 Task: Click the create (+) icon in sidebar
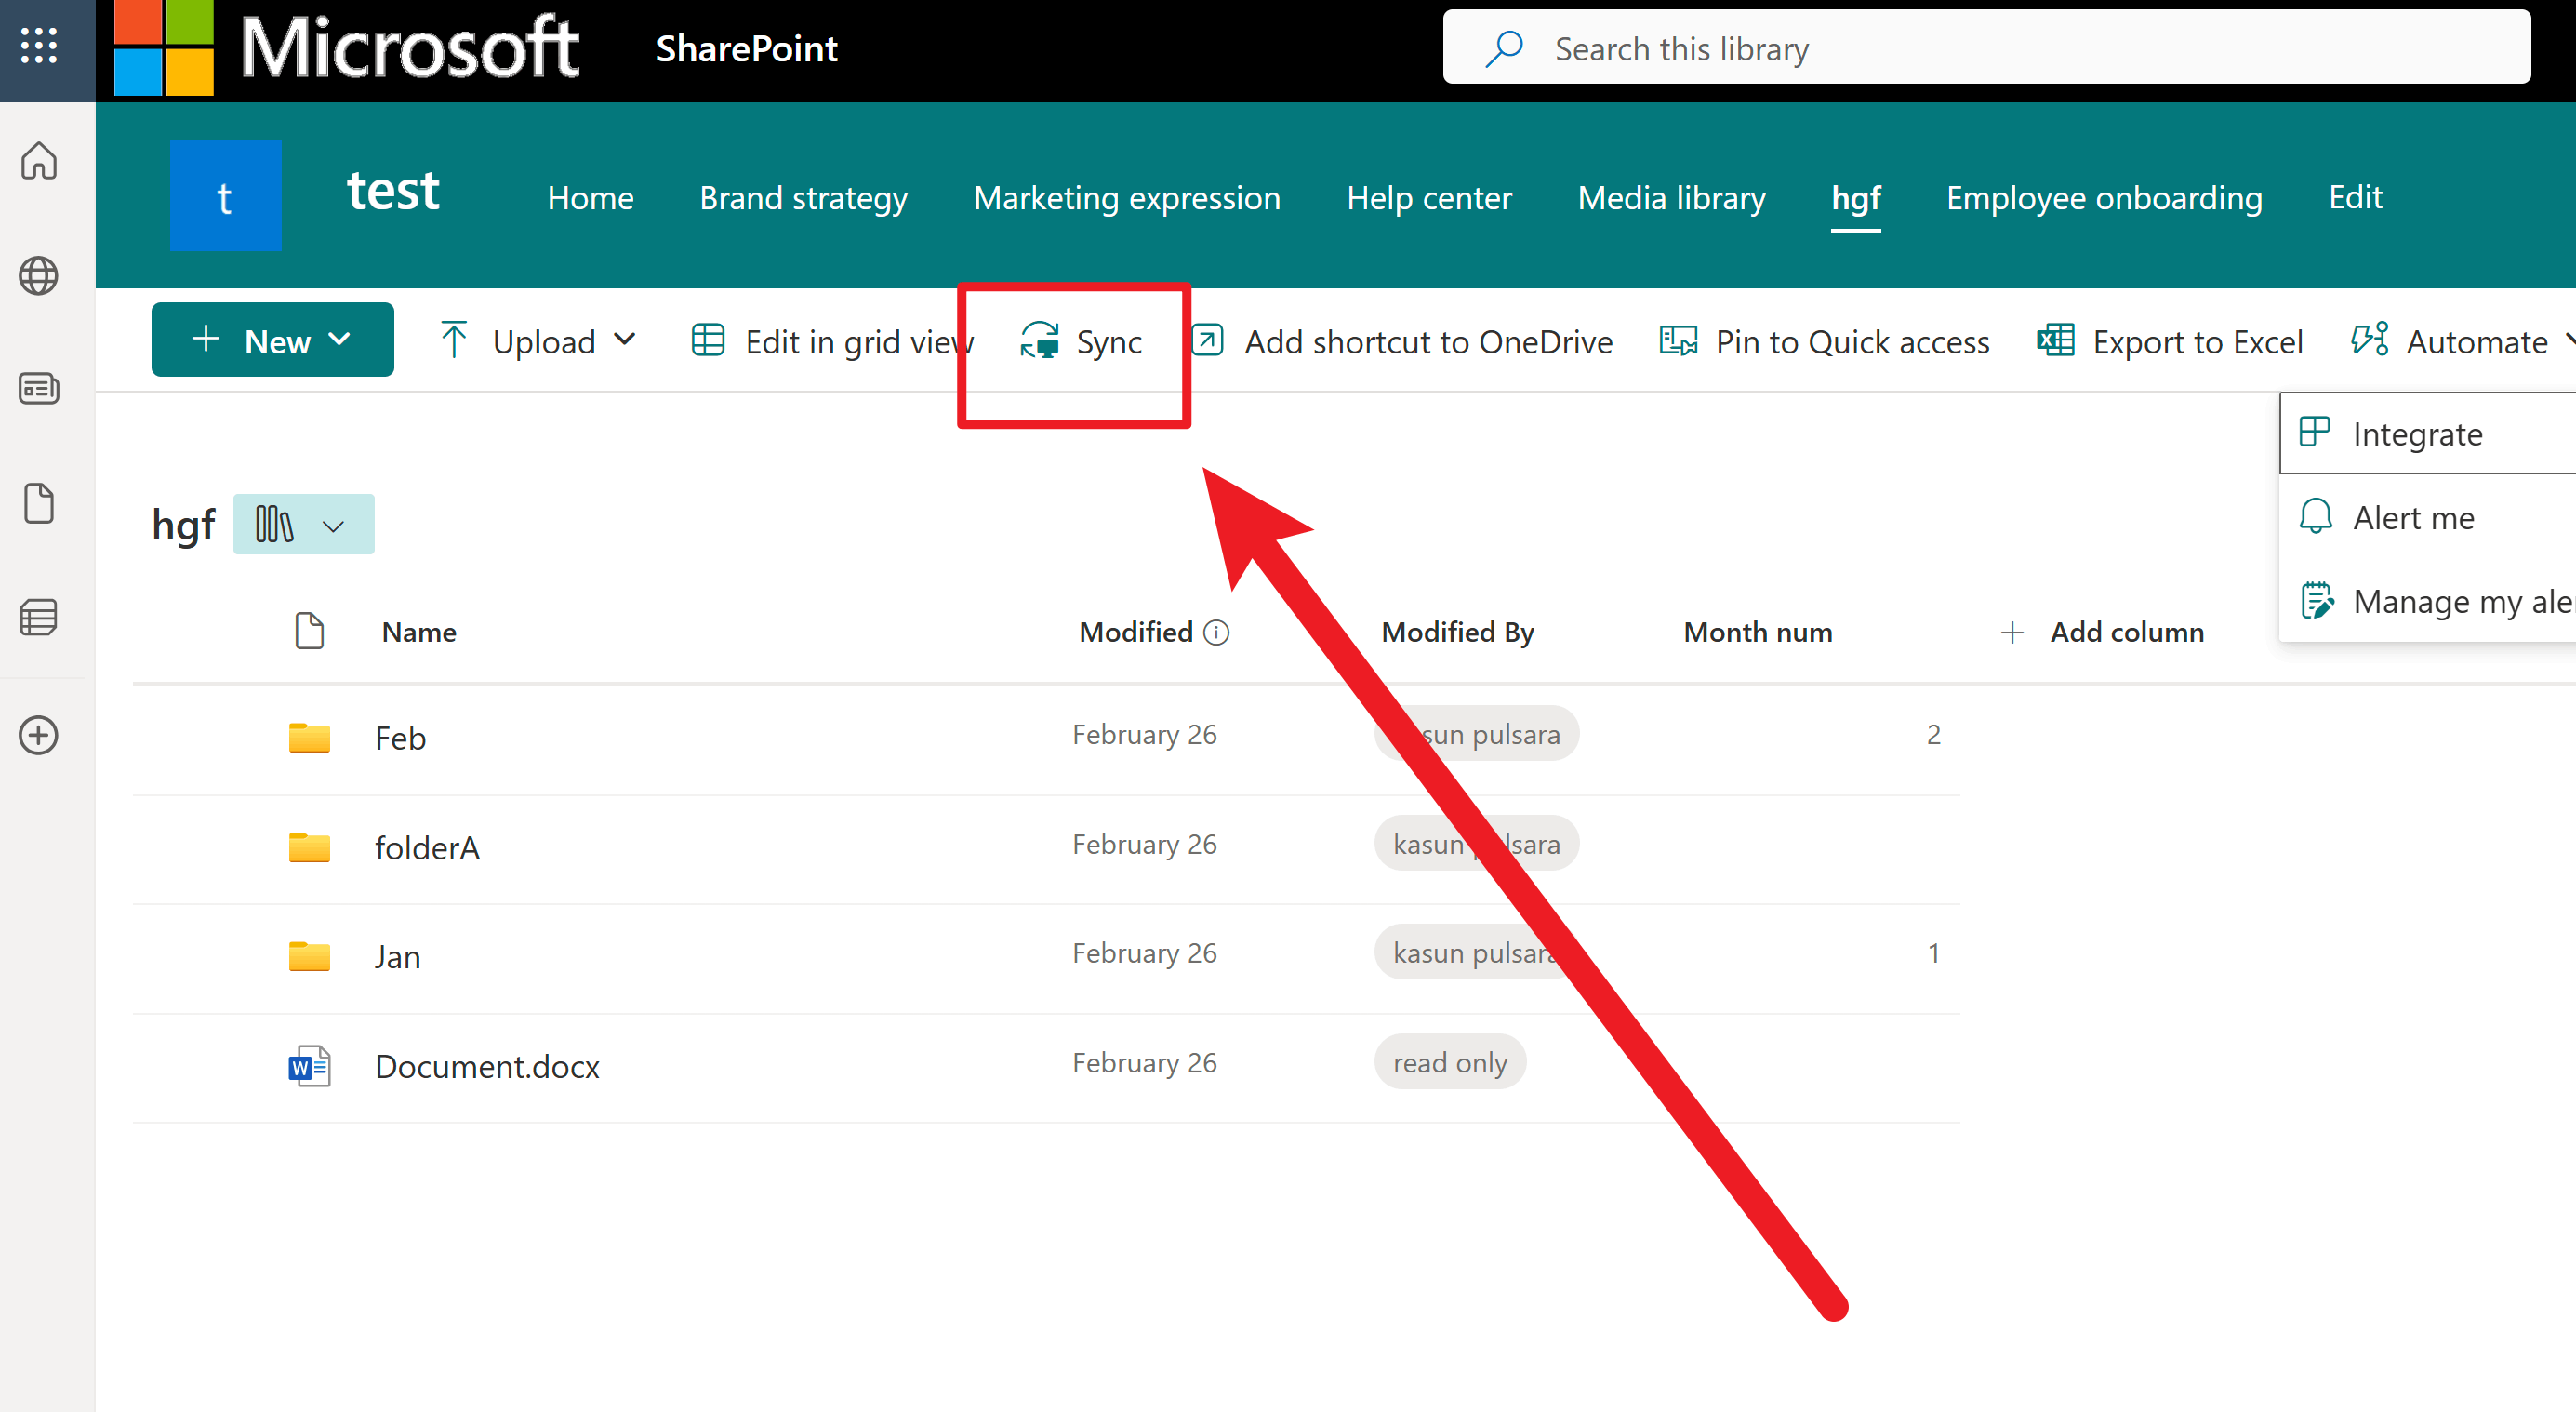(38, 735)
